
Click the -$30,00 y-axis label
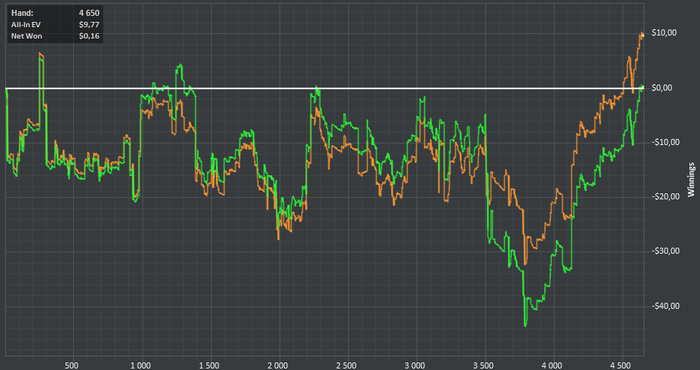[x=665, y=251]
